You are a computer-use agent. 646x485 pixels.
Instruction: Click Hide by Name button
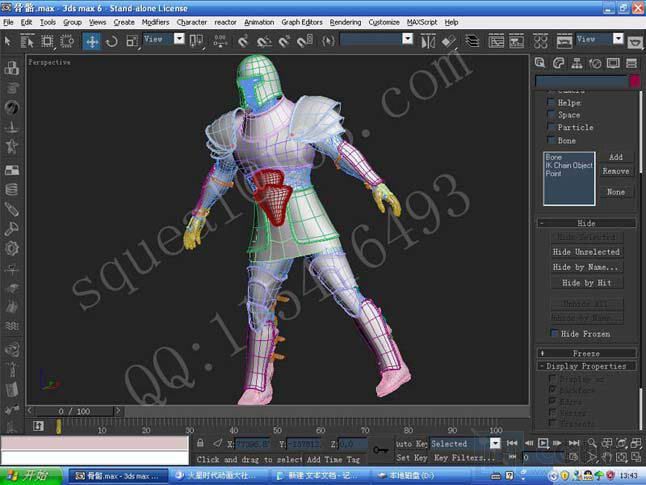click(x=587, y=267)
